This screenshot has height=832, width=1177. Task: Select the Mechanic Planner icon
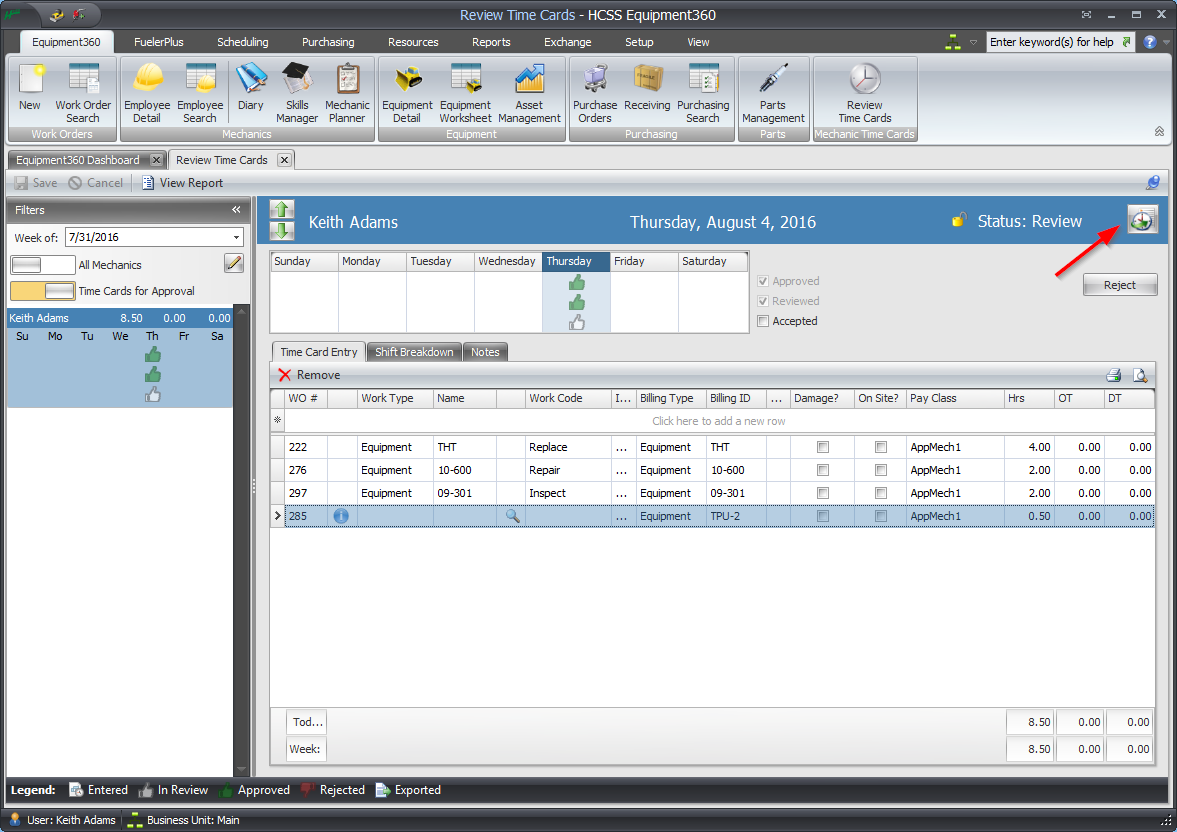(347, 93)
